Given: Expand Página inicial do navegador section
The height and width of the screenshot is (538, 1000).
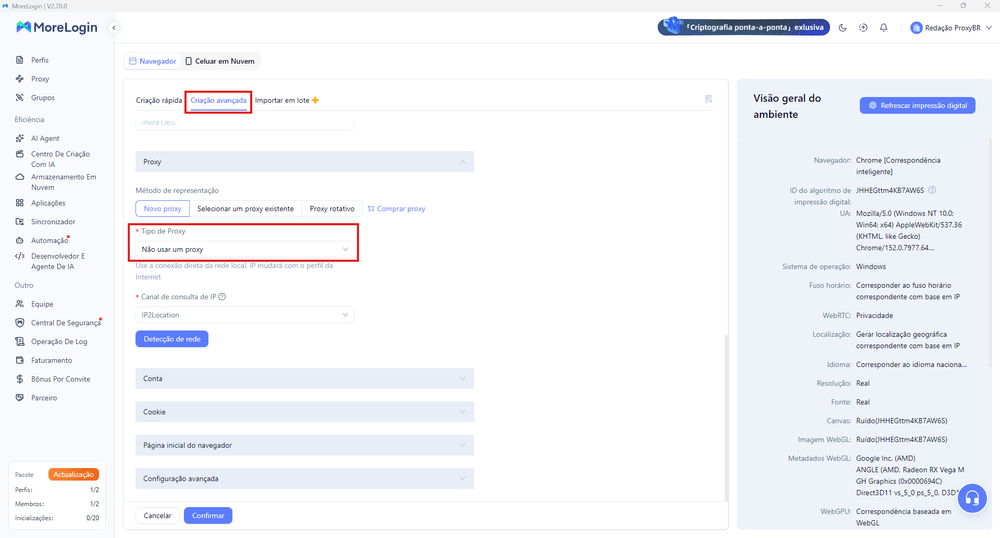Looking at the screenshot, I should pos(304,445).
